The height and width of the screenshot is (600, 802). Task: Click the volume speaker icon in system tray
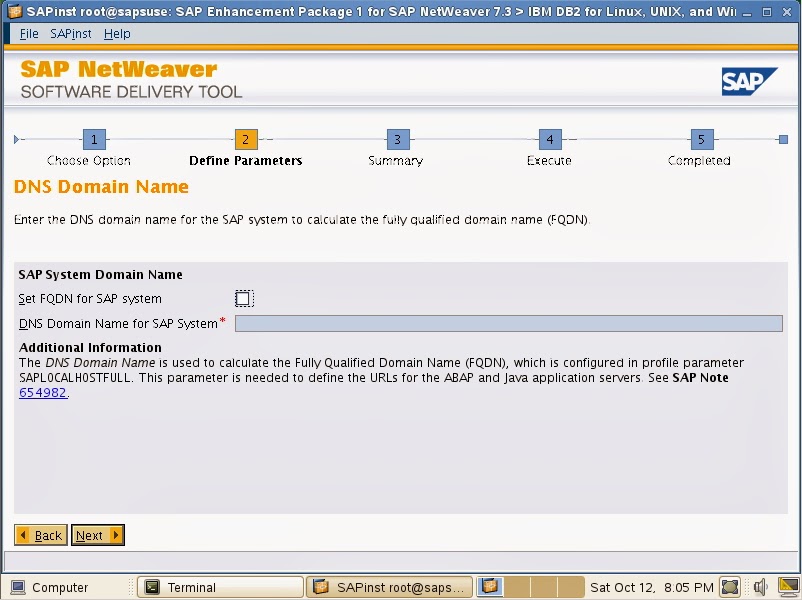pos(761,587)
